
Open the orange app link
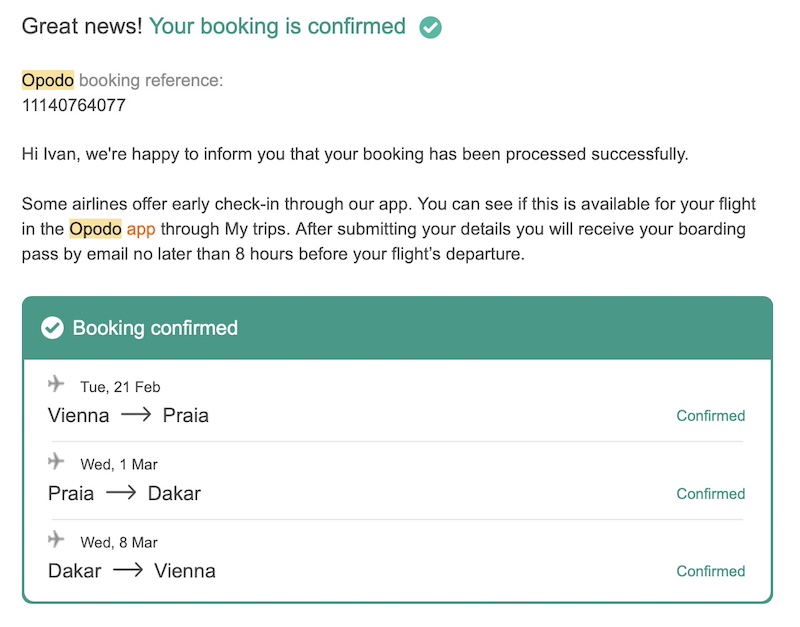pyautogui.click(x=141, y=228)
